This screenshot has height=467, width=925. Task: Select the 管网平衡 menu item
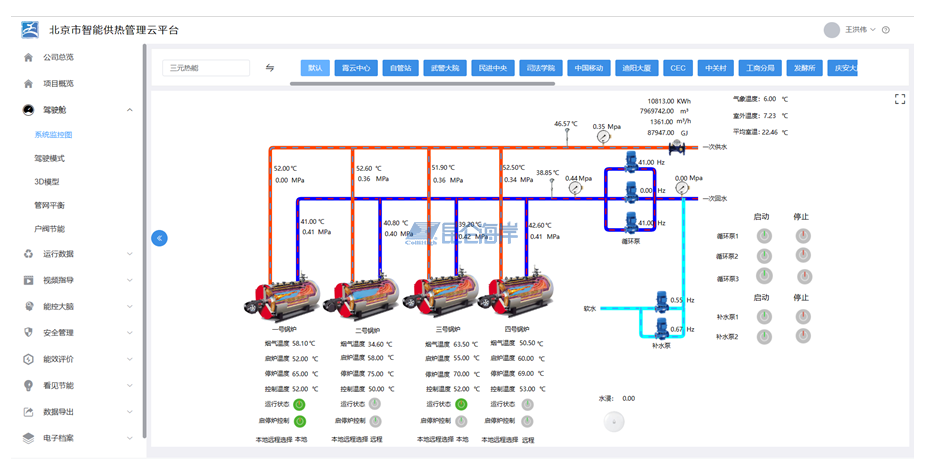coord(49,205)
